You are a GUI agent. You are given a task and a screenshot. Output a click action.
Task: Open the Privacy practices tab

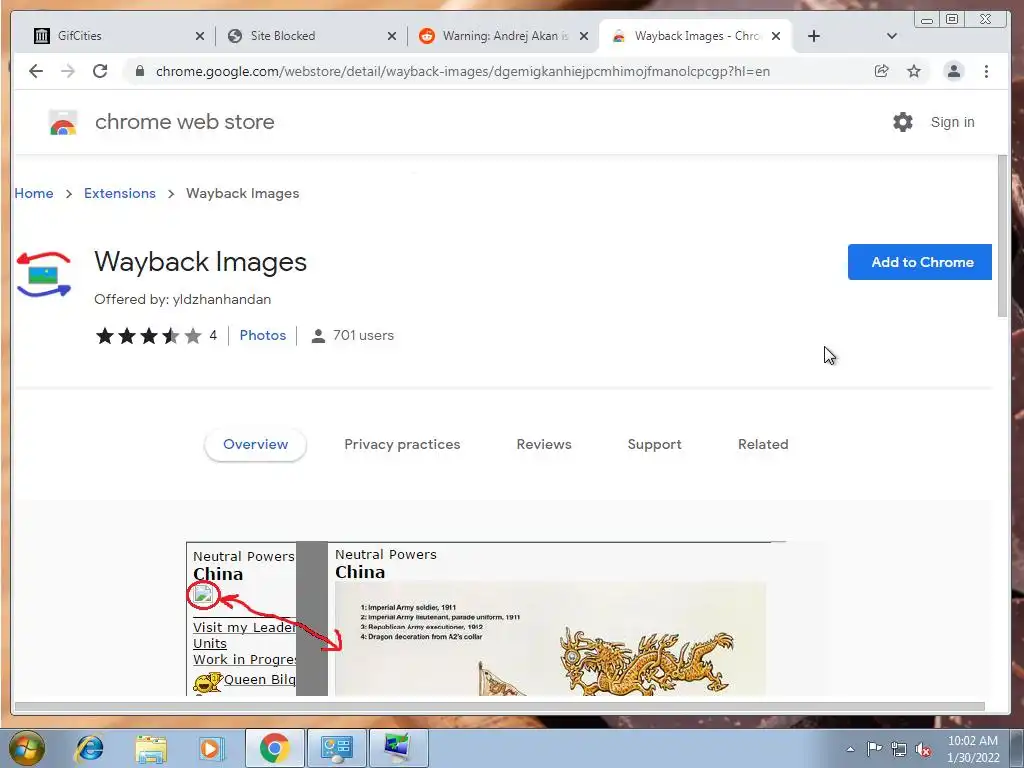(x=402, y=444)
